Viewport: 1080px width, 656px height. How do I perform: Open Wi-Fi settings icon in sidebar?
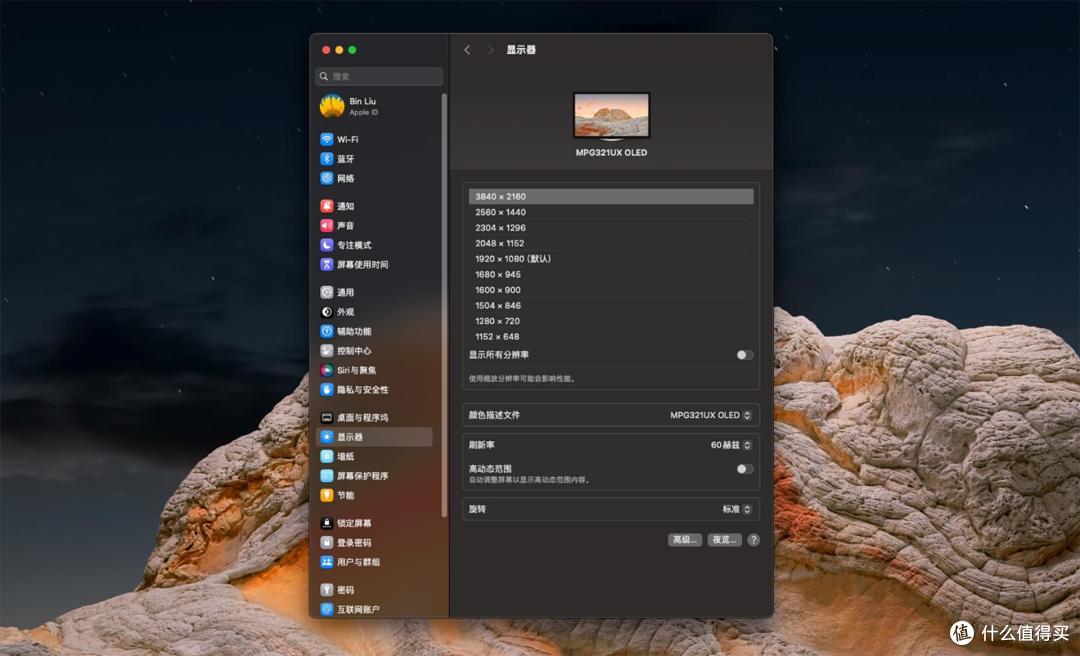click(x=327, y=139)
